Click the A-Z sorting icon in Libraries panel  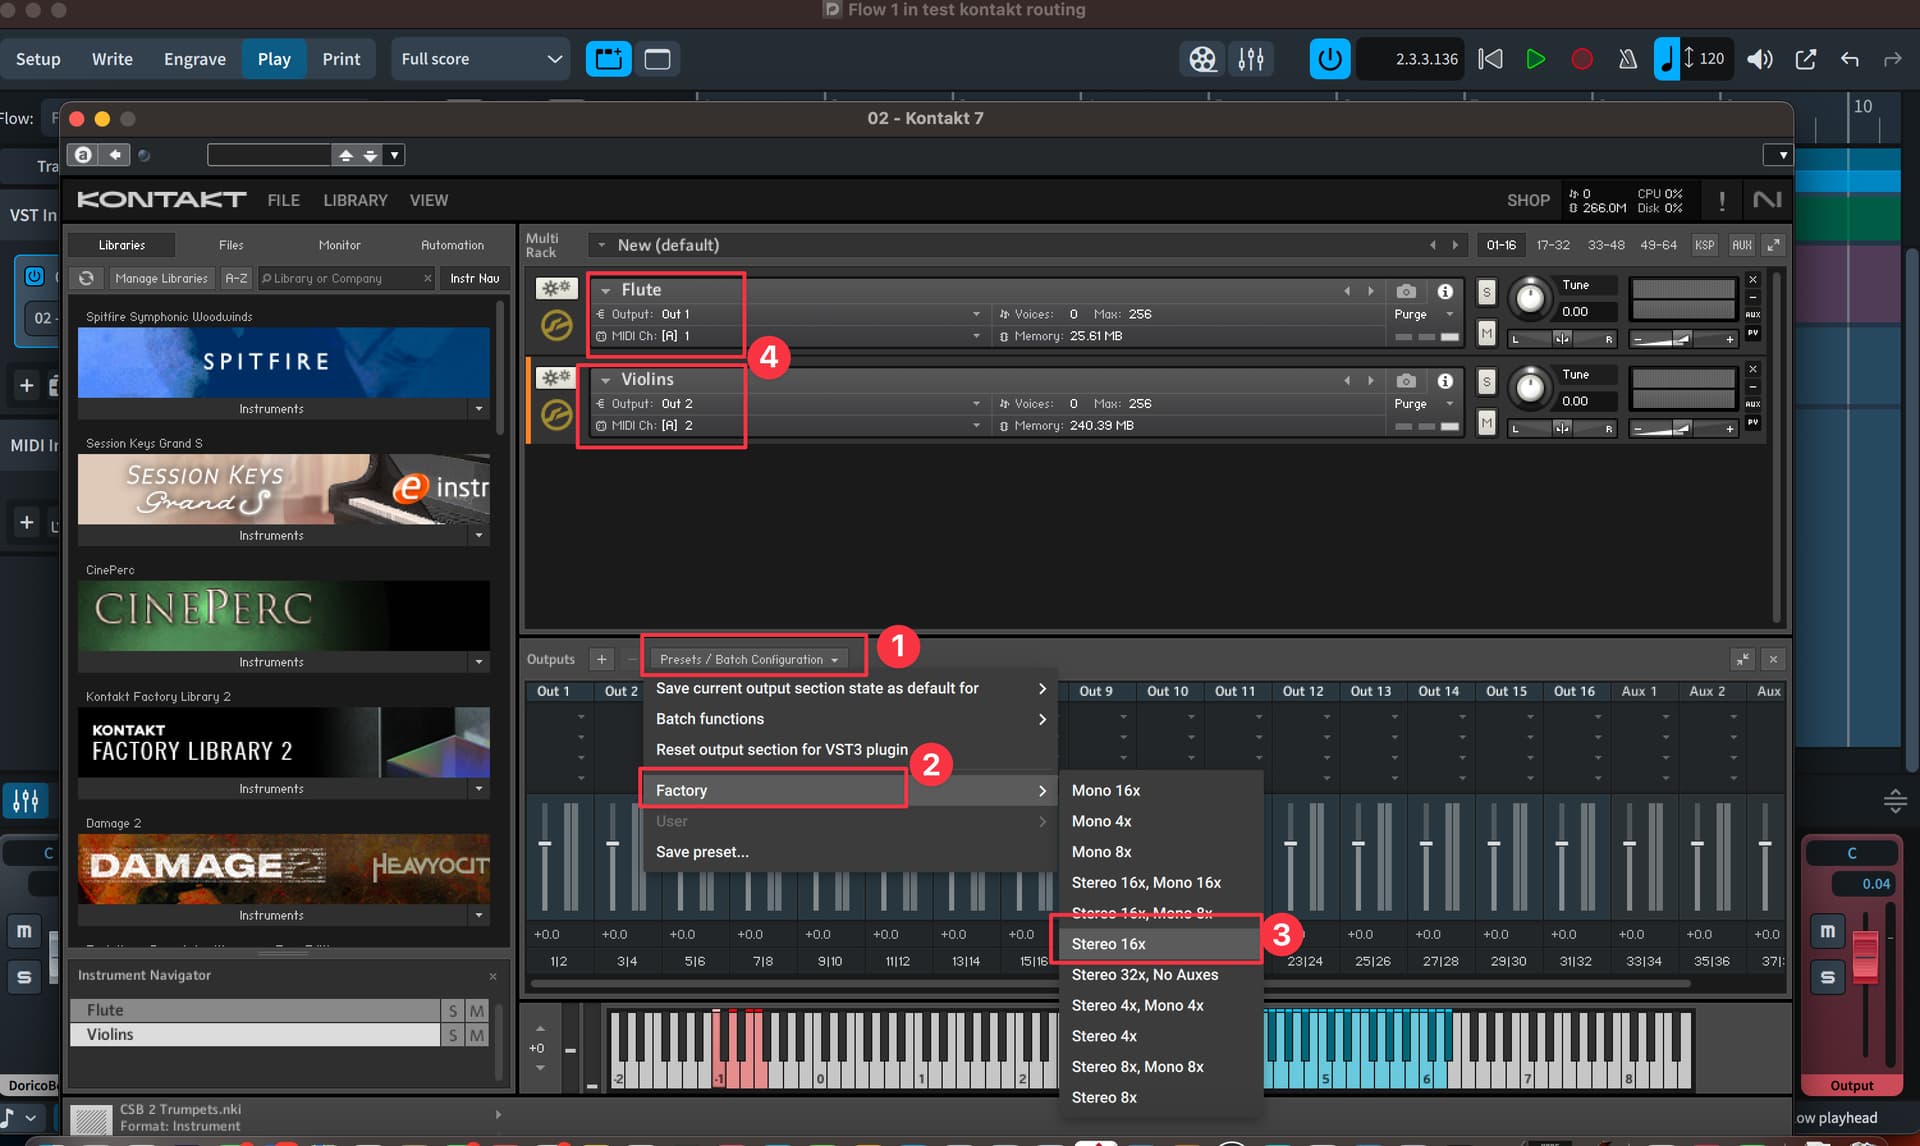236,278
